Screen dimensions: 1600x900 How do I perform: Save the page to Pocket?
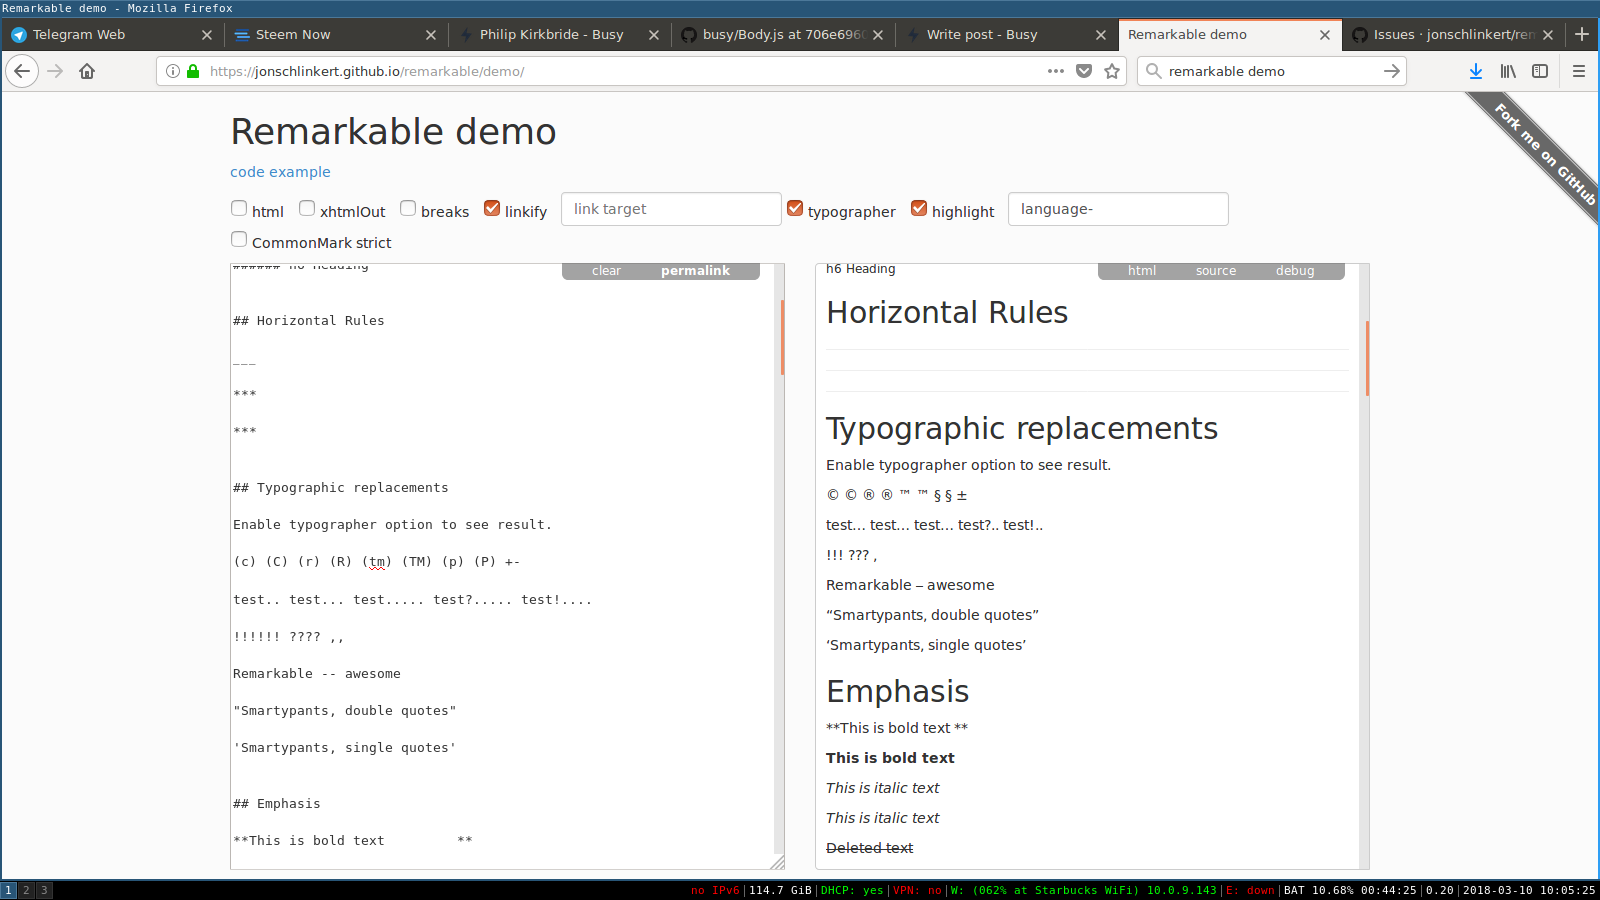click(1084, 71)
